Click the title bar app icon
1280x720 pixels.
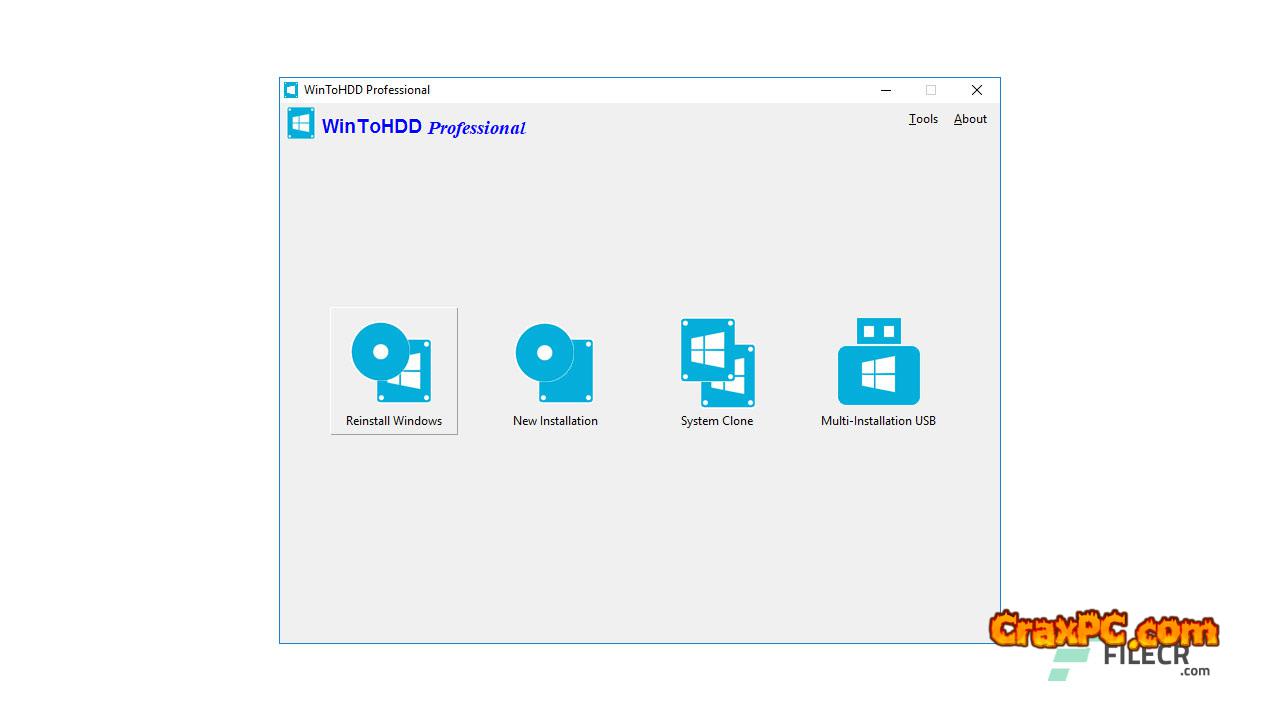point(291,90)
